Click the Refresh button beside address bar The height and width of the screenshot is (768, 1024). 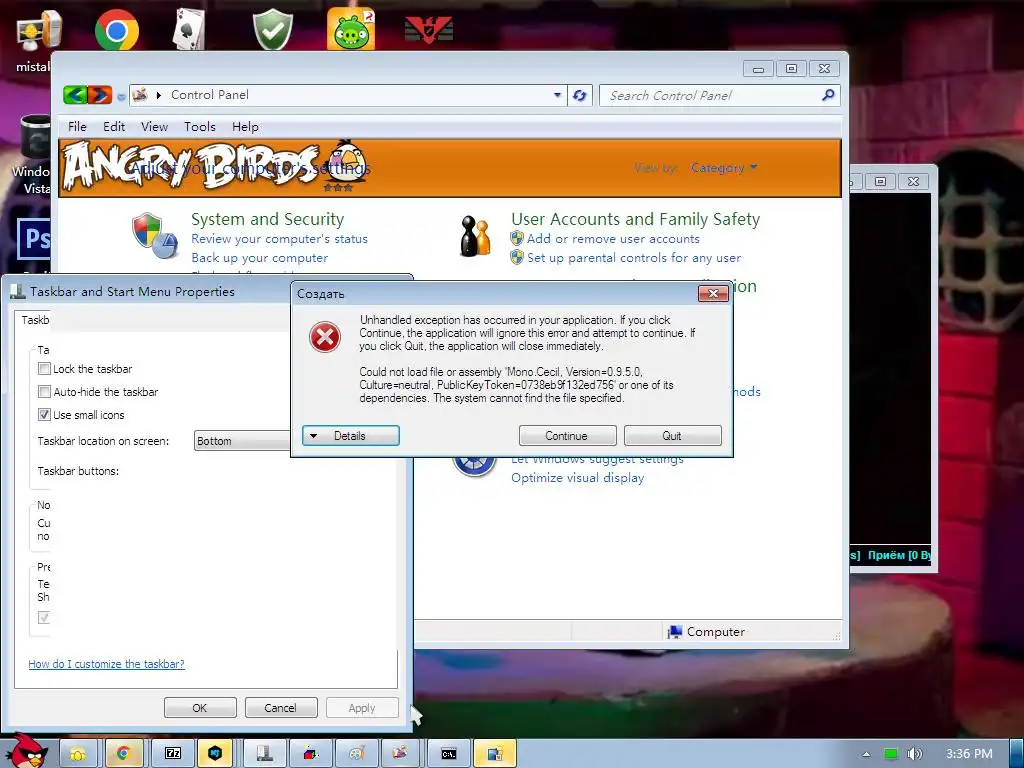(579, 95)
